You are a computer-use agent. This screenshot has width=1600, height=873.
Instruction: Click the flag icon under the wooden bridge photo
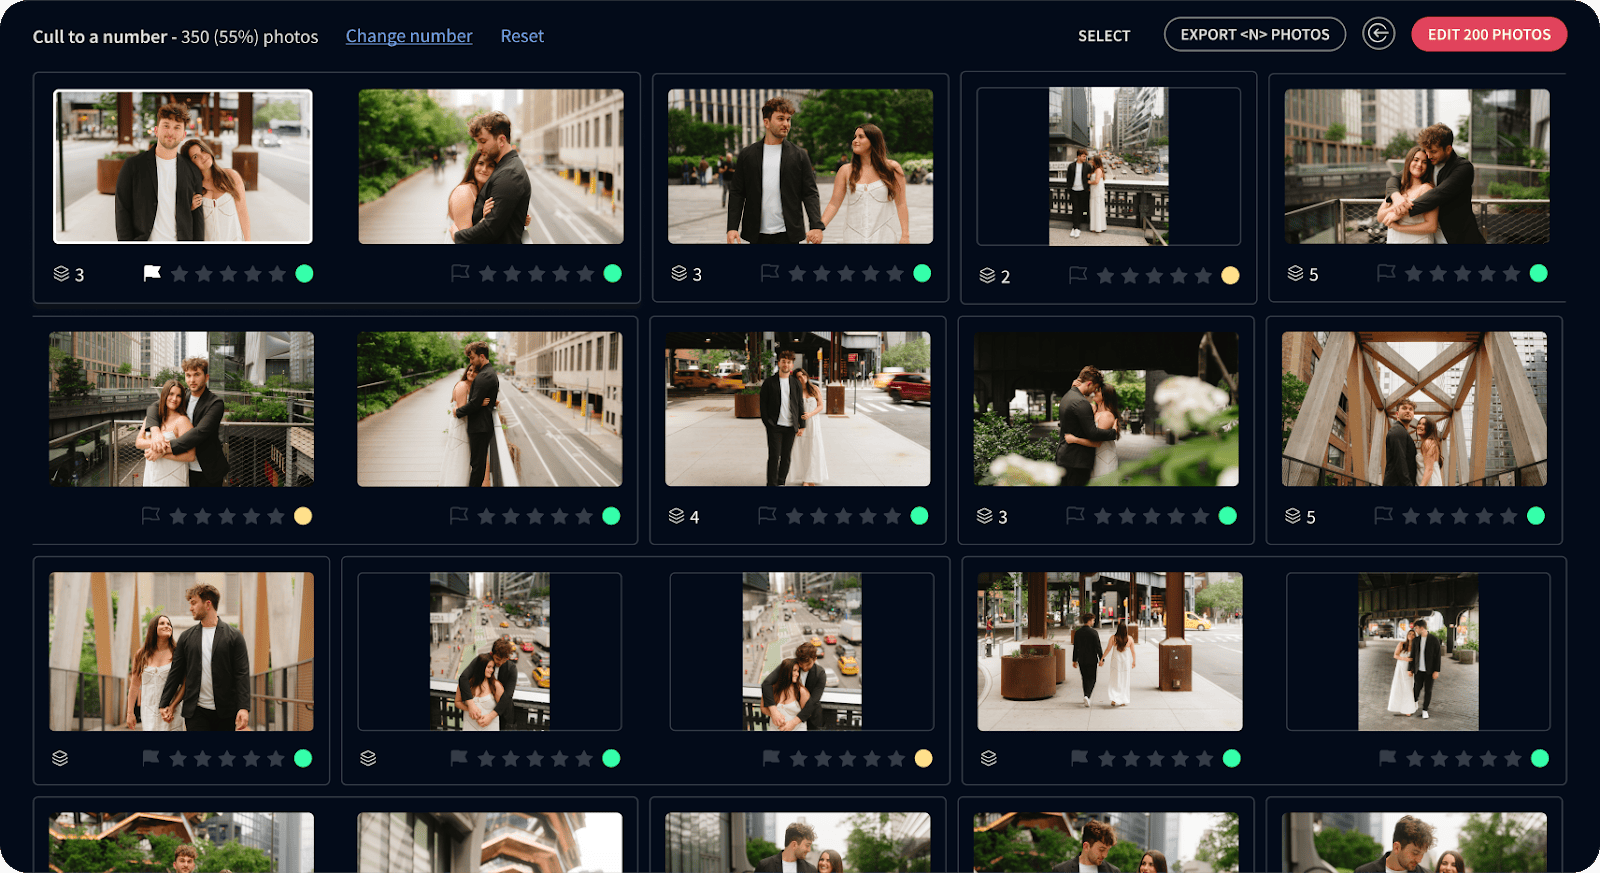point(1384,516)
